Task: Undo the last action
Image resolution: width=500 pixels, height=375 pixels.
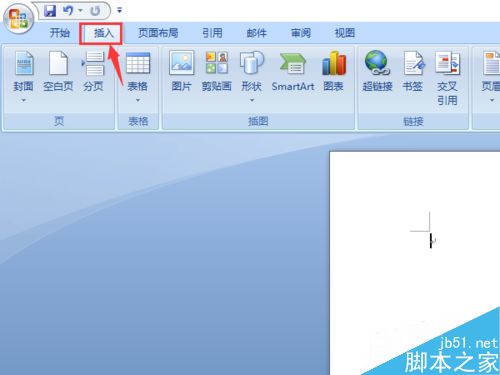Action: pos(68,11)
